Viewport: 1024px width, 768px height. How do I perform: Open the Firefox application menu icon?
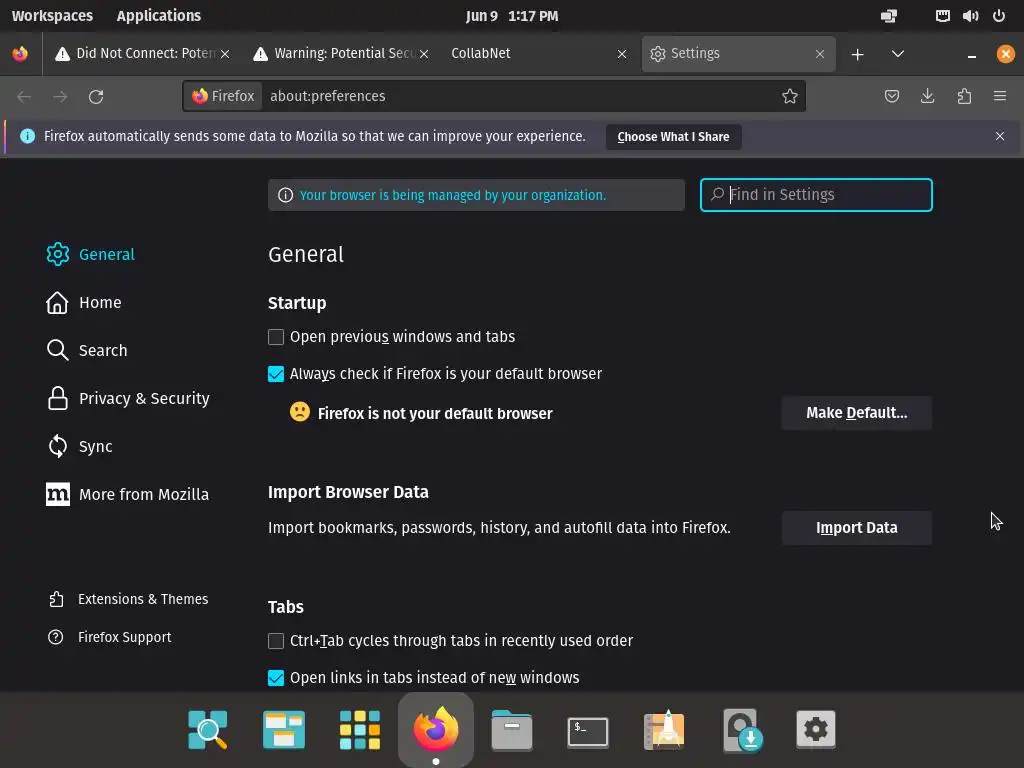1000,96
